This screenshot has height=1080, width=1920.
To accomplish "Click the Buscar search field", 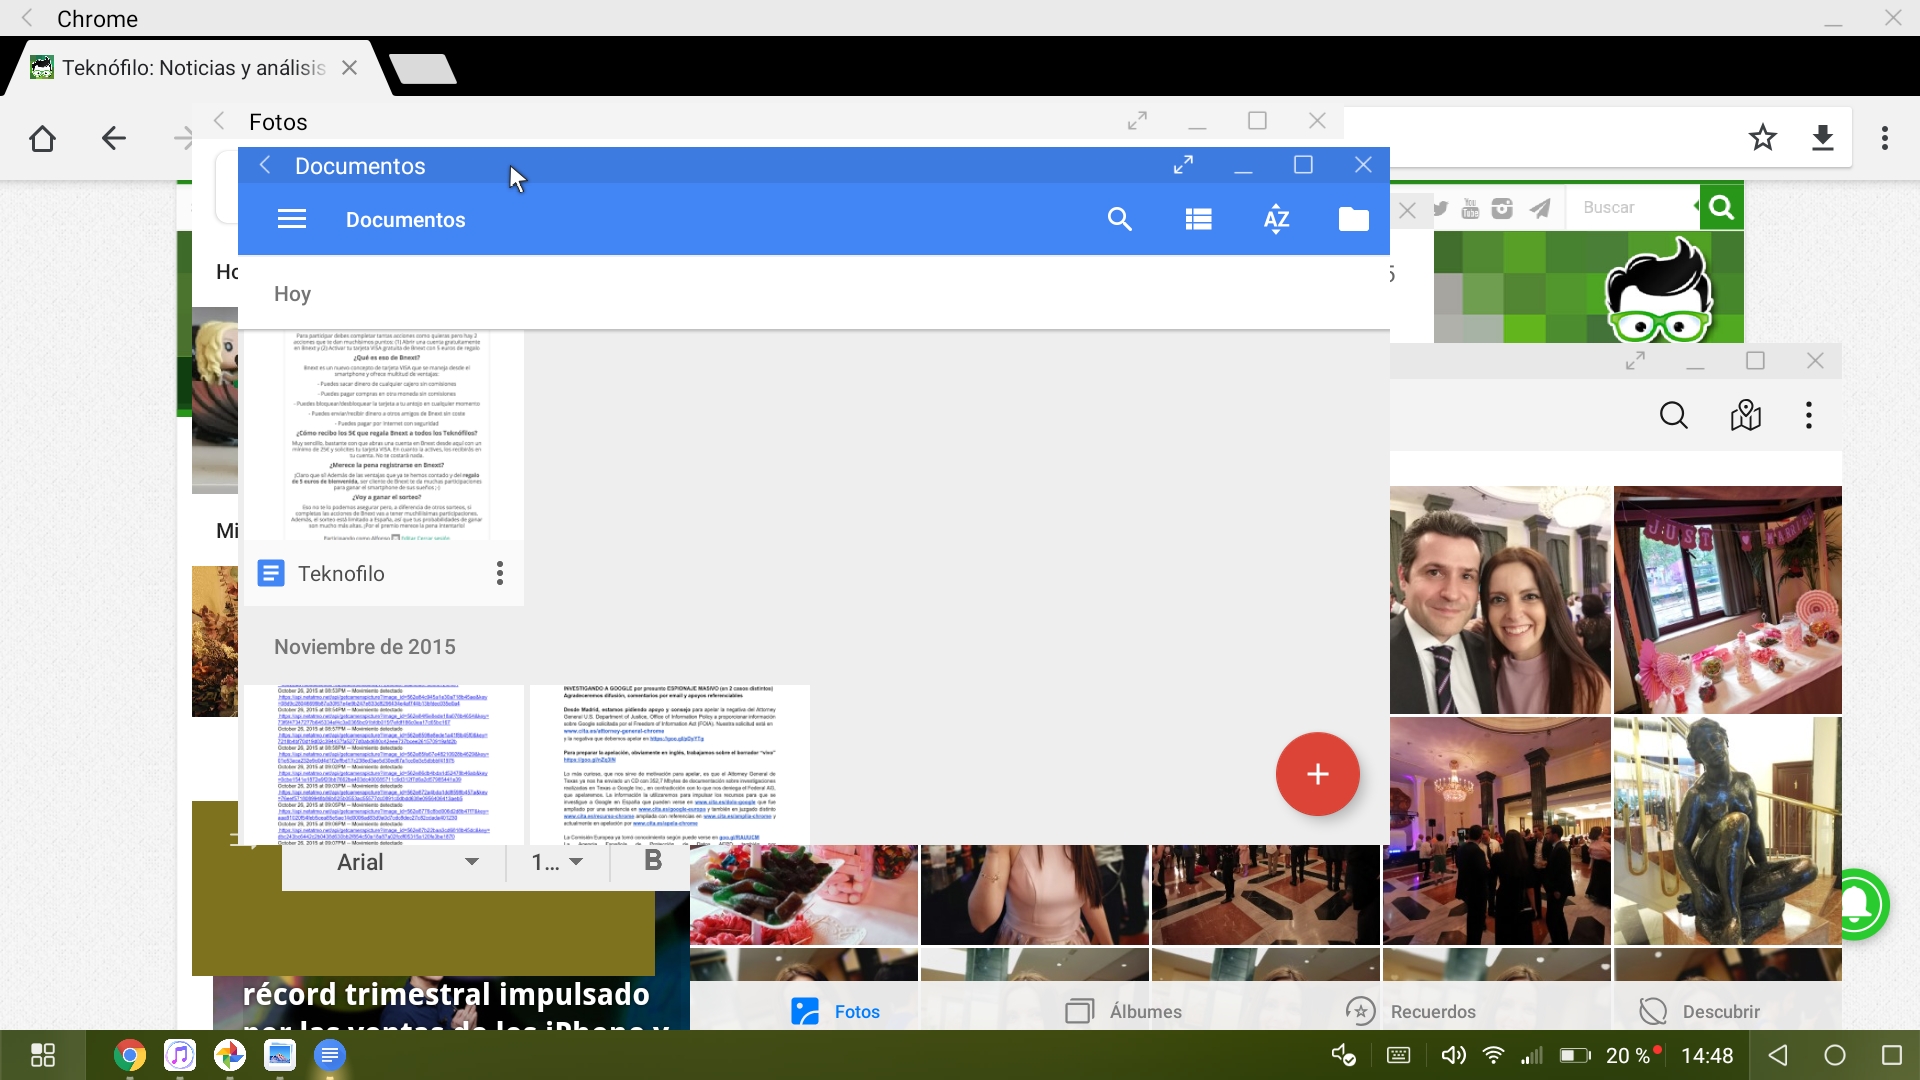I will 1632,207.
